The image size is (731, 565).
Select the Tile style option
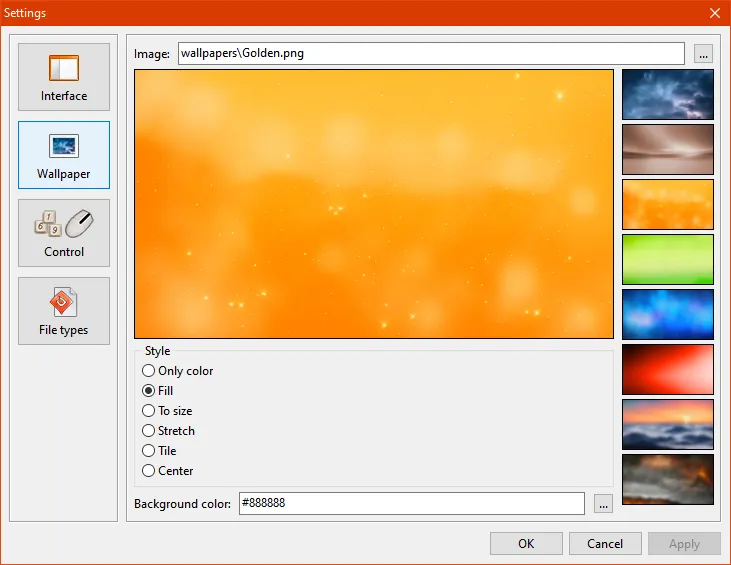(159, 451)
